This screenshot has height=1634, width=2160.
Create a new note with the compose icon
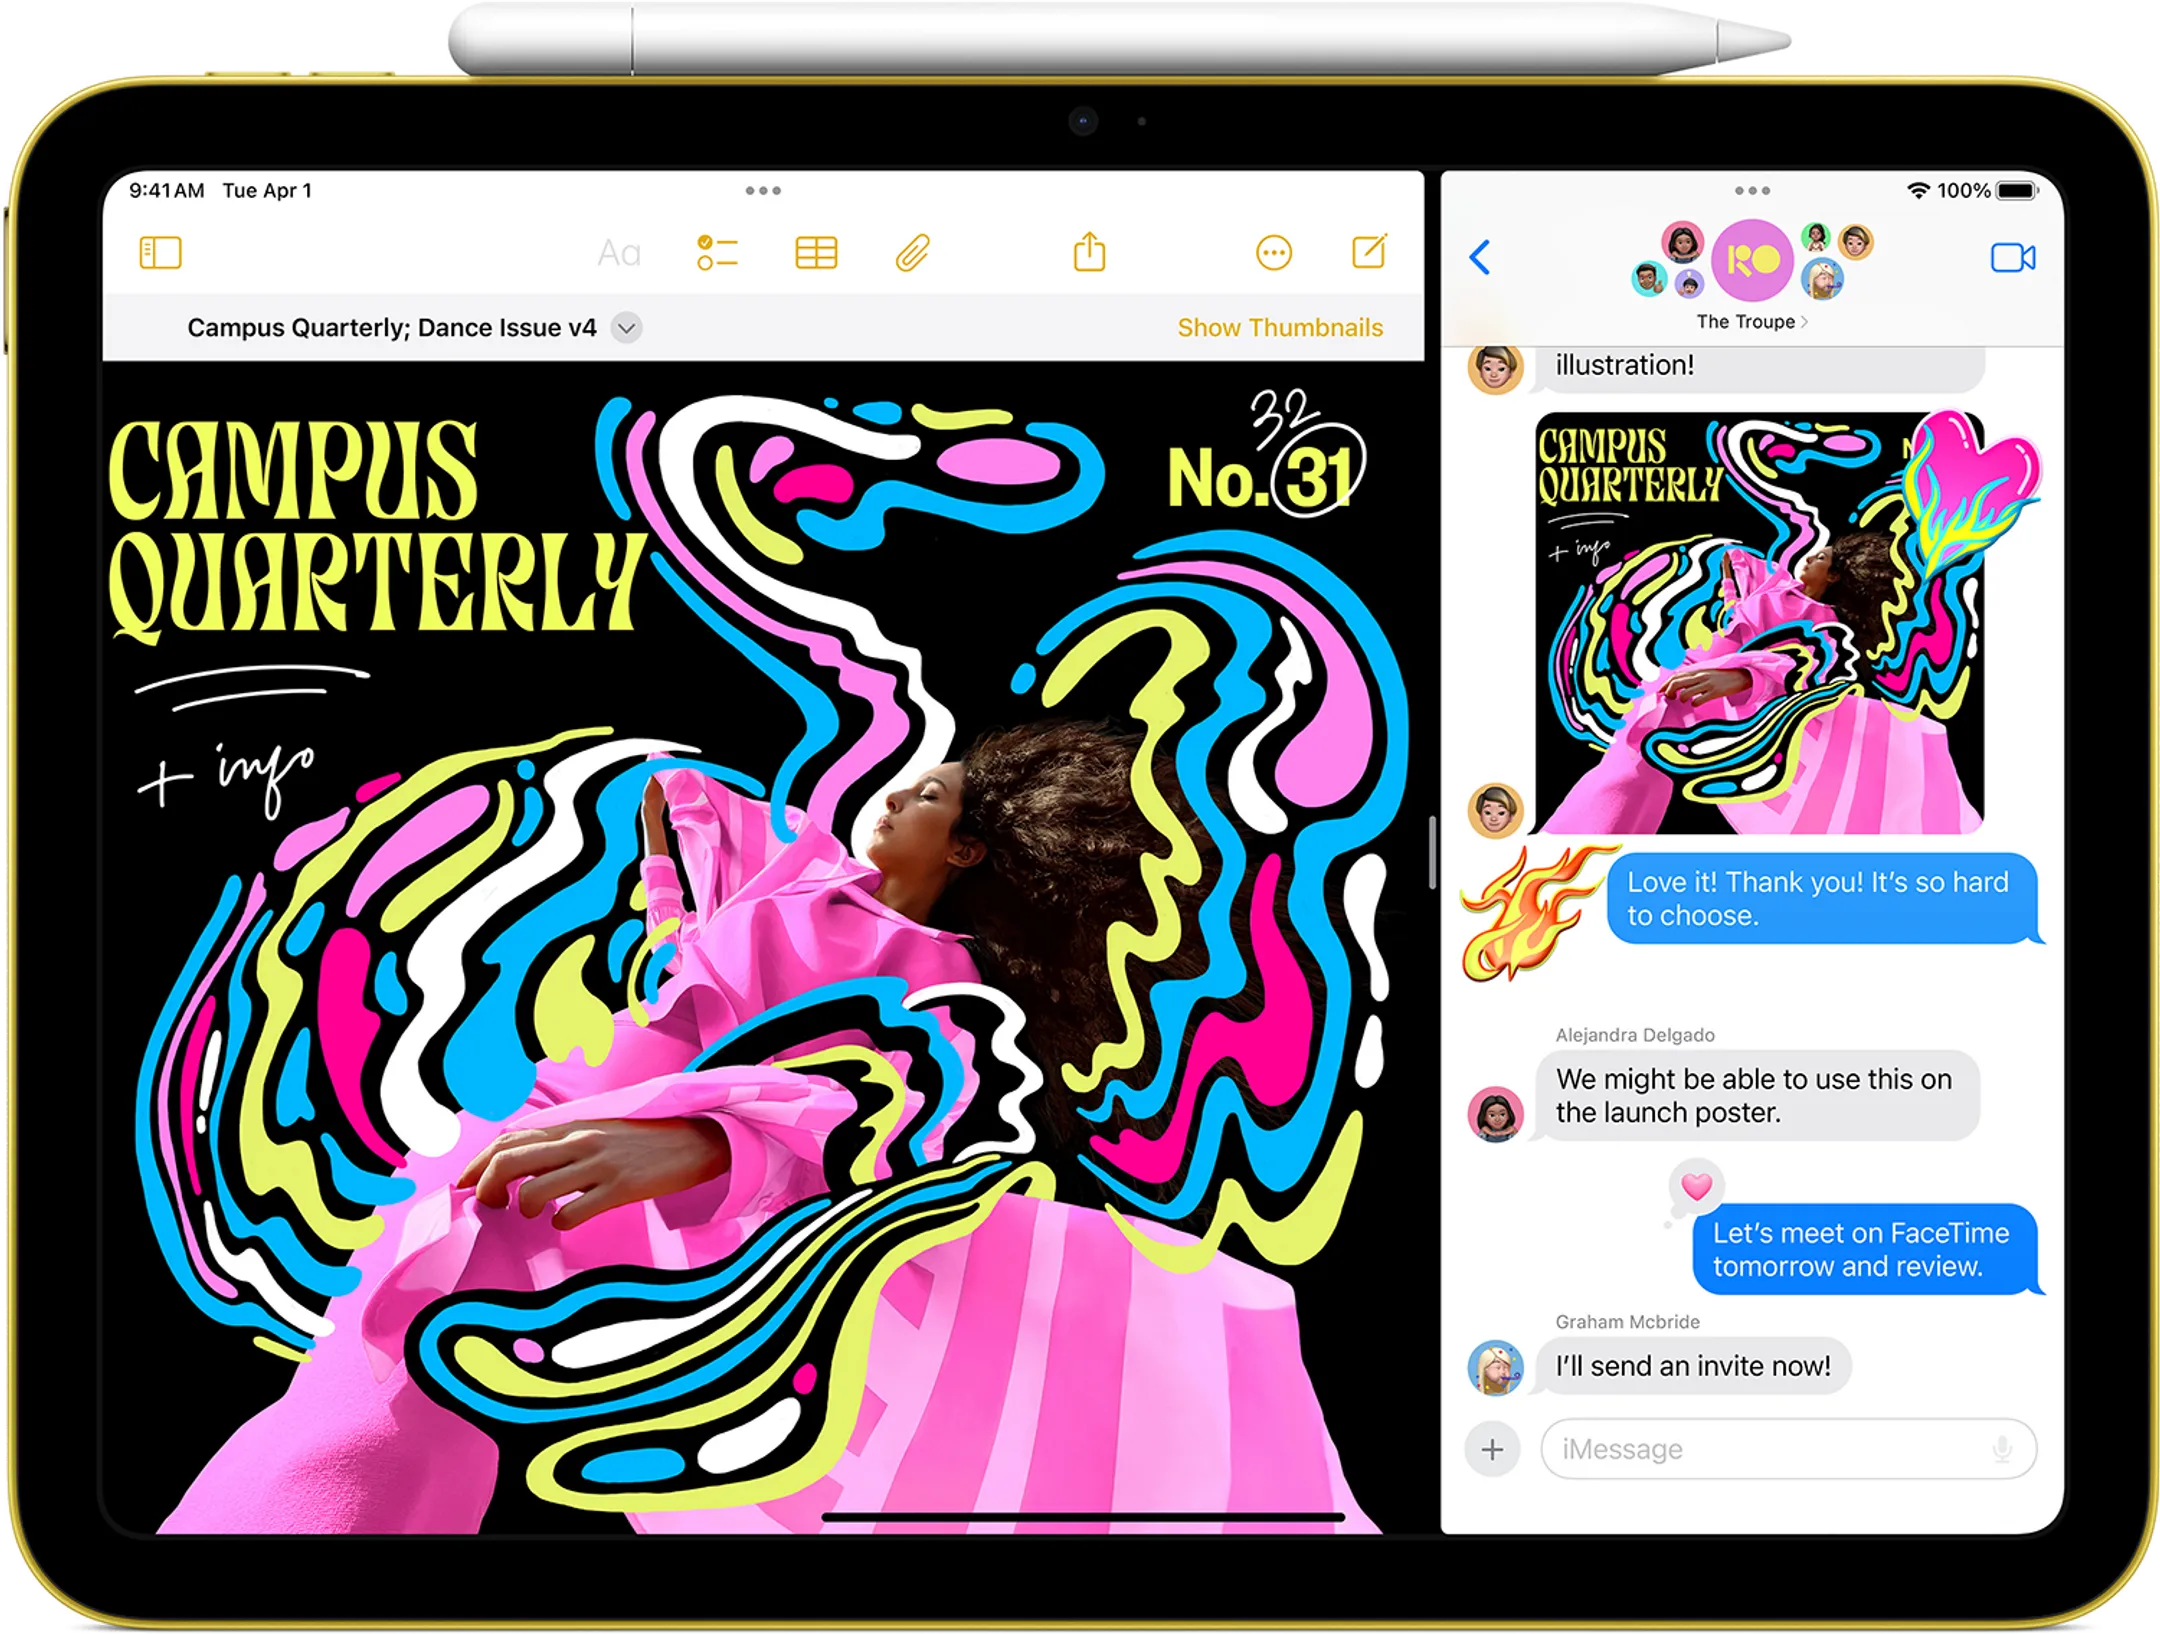(1370, 253)
